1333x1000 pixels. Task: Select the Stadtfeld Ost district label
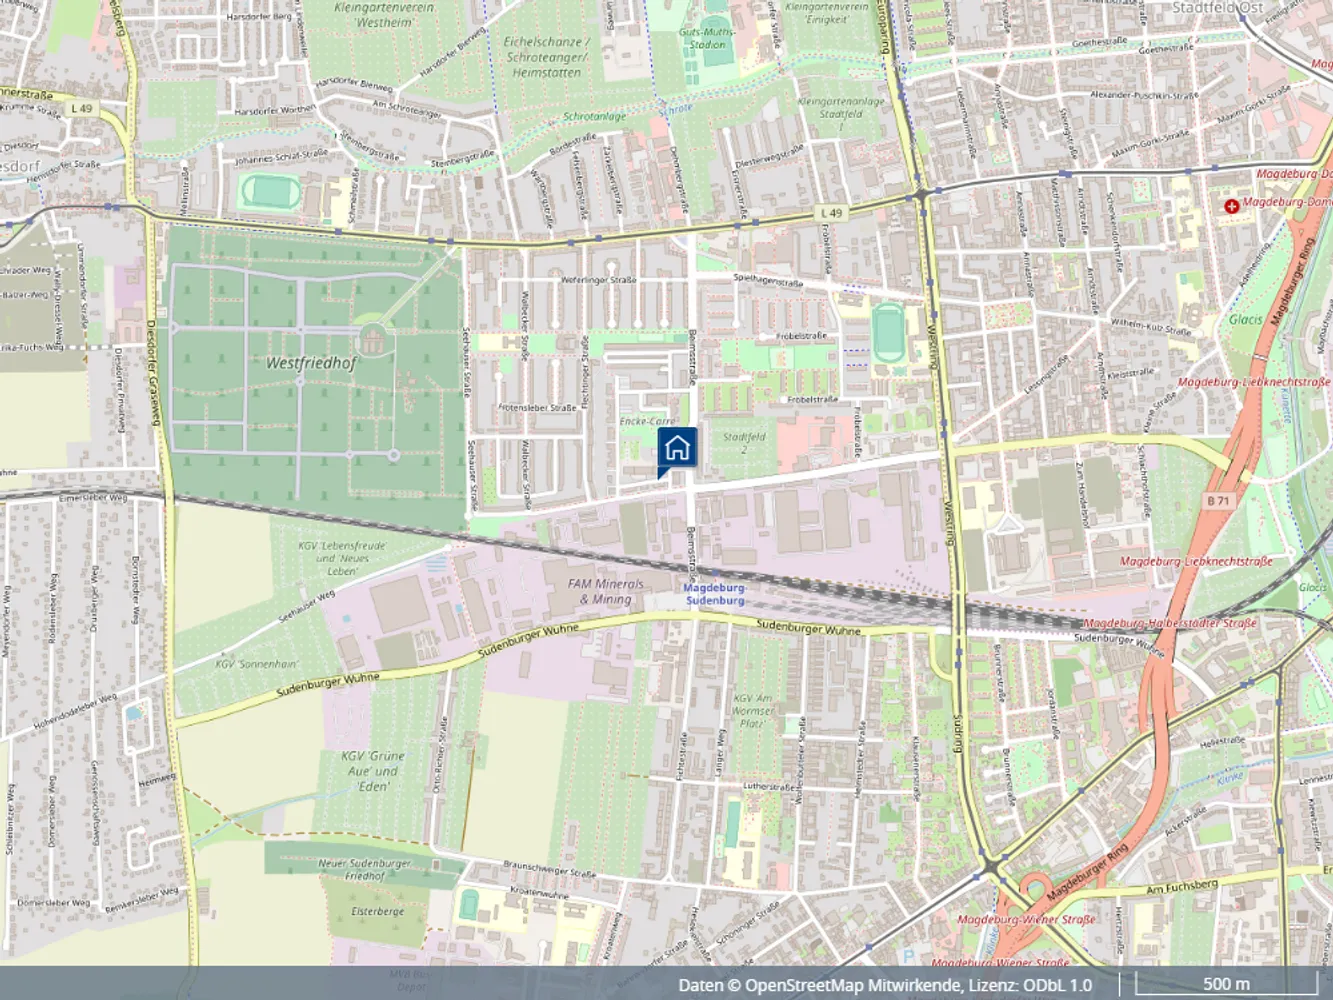point(1218,7)
